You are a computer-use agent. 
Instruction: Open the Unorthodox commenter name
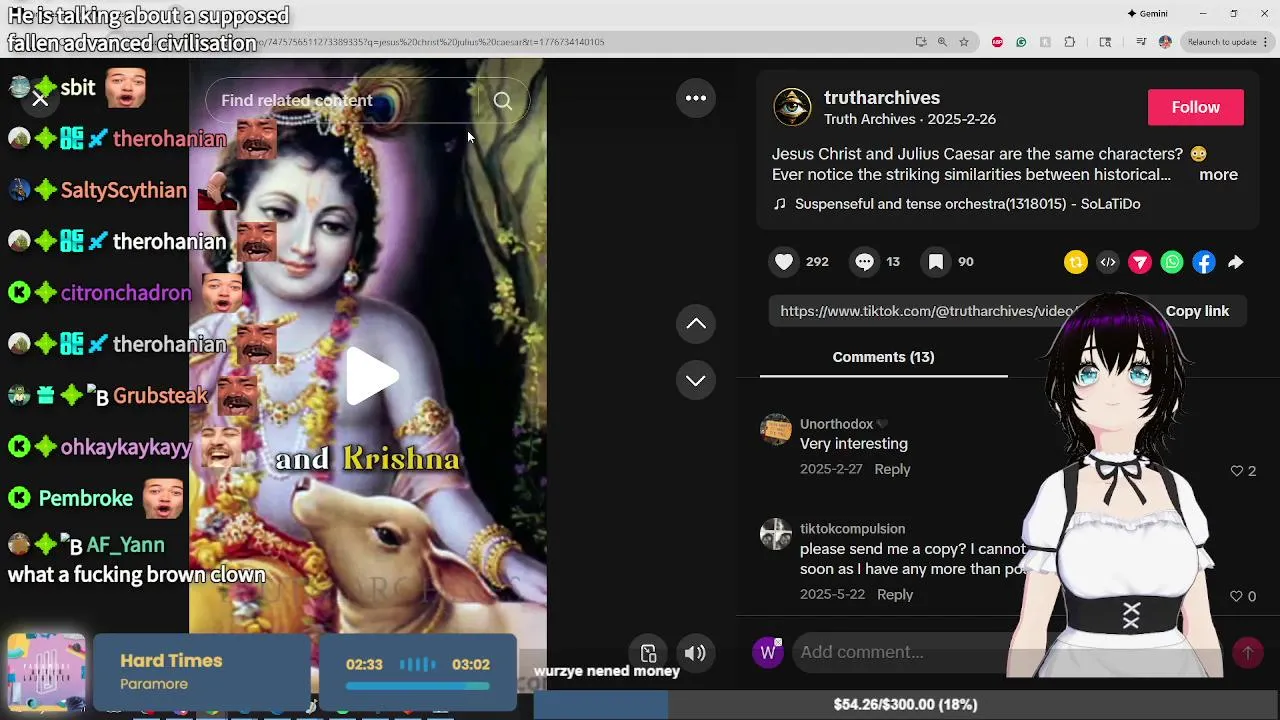836,424
